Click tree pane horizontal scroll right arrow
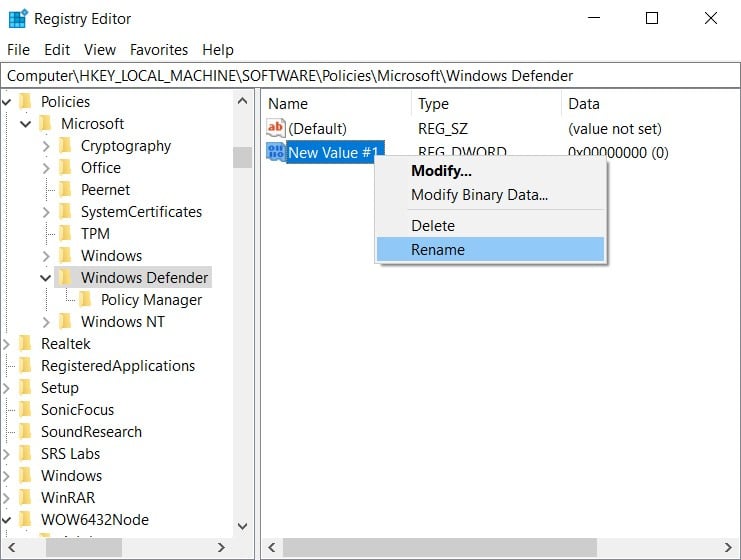The height and width of the screenshot is (560, 741). [221, 547]
